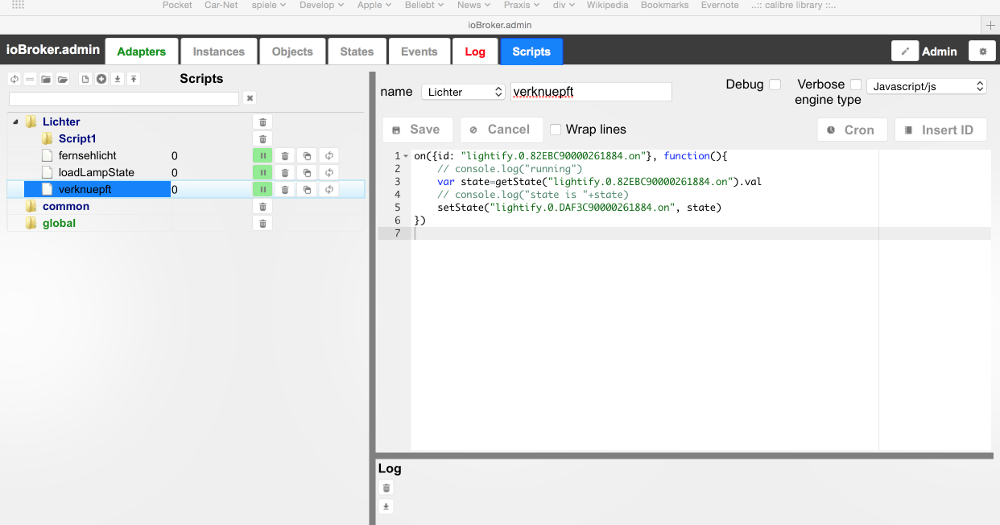This screenshot has height=525, width=1000.
Task: Select the common folder in tree
Action: (x=66, y=206)
